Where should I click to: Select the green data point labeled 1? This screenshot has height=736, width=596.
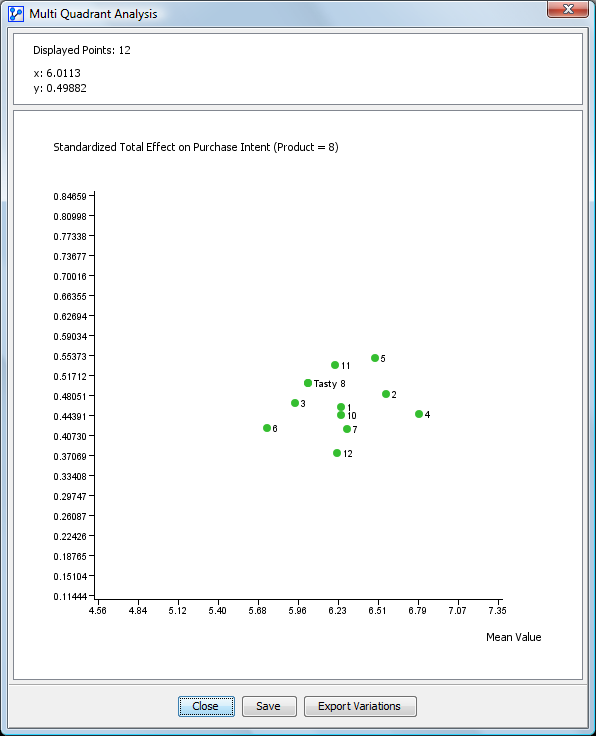[341, 407]
